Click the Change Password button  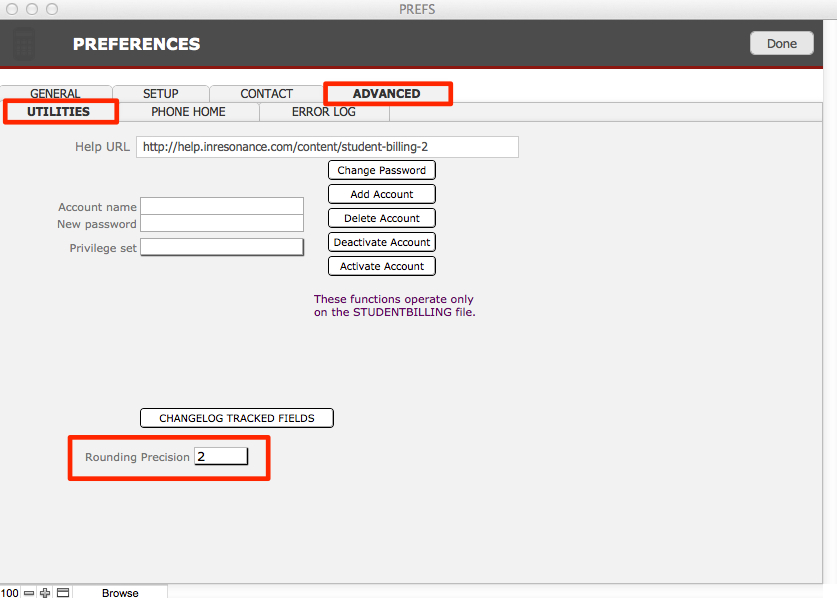point(381,170)
